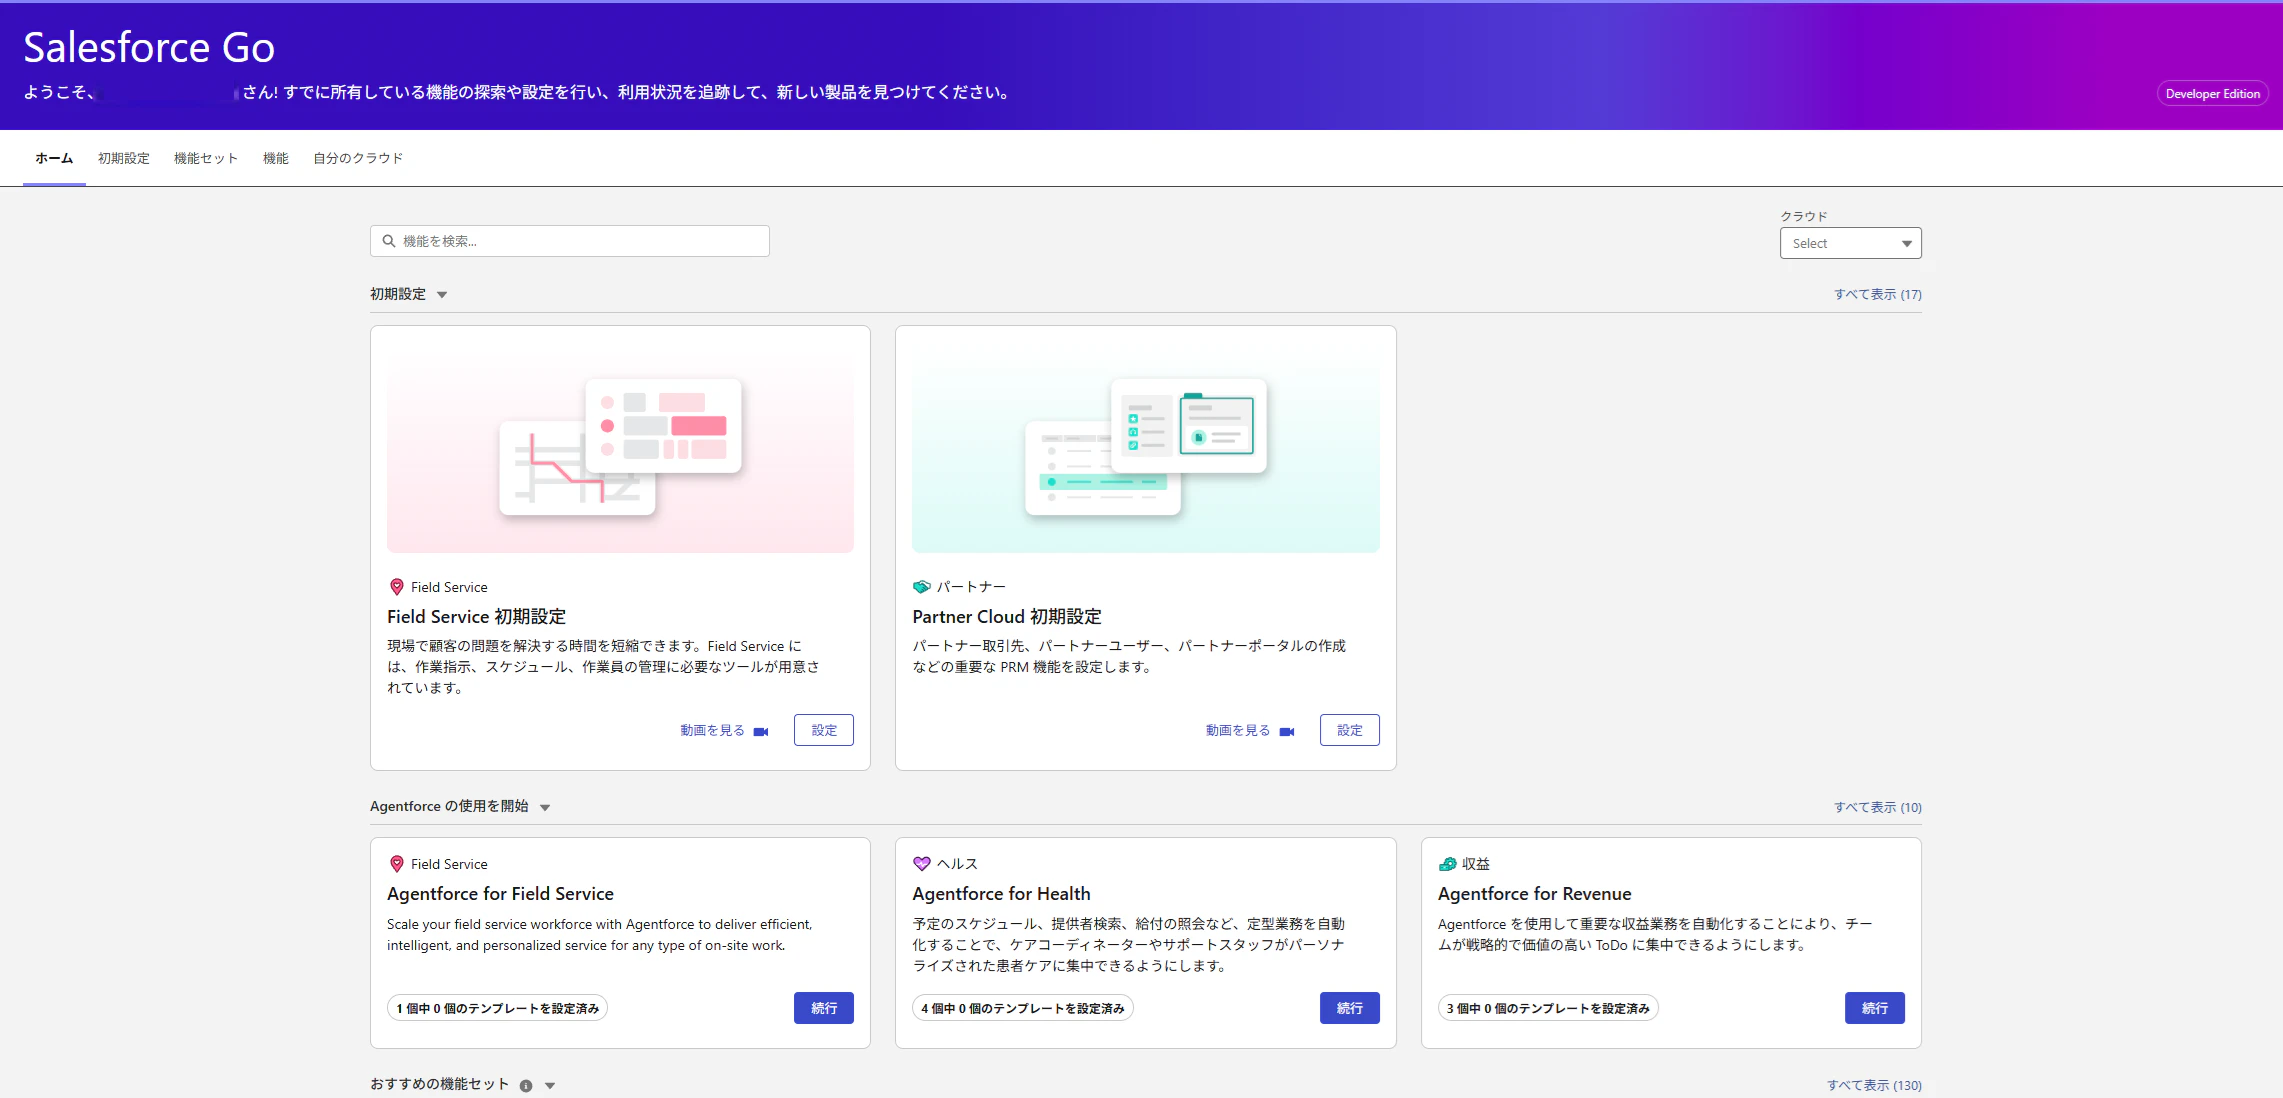Go to the 機能 tab

[276, 158]
